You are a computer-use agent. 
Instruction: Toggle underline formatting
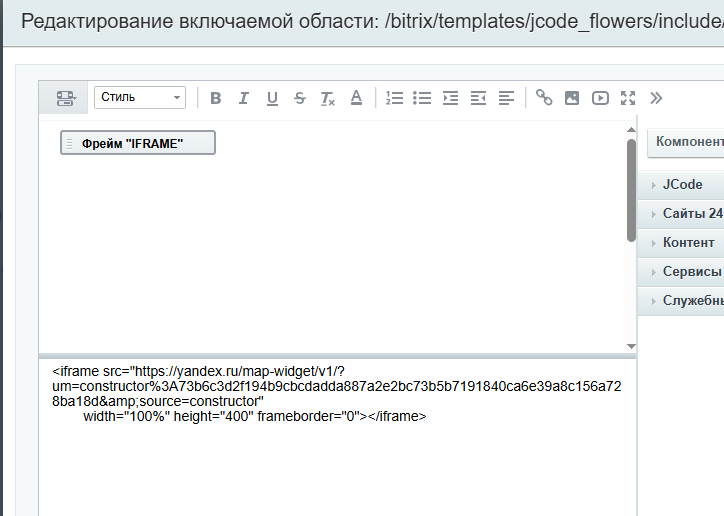(x=272, y=98)
